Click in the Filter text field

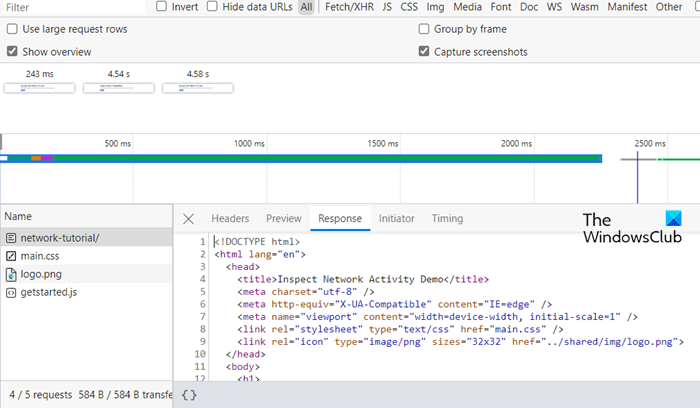point(70,7)
